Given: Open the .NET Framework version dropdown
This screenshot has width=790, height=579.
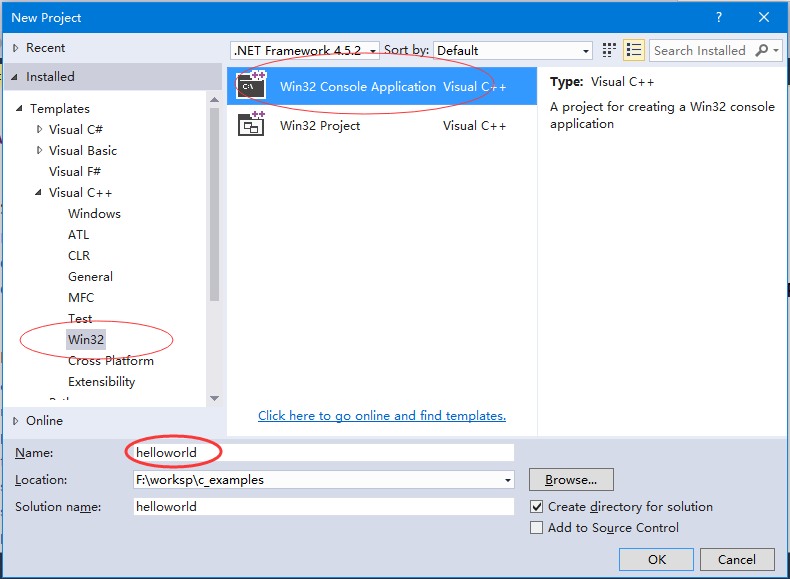Looking at the screenshot, I should click(305, 50).
